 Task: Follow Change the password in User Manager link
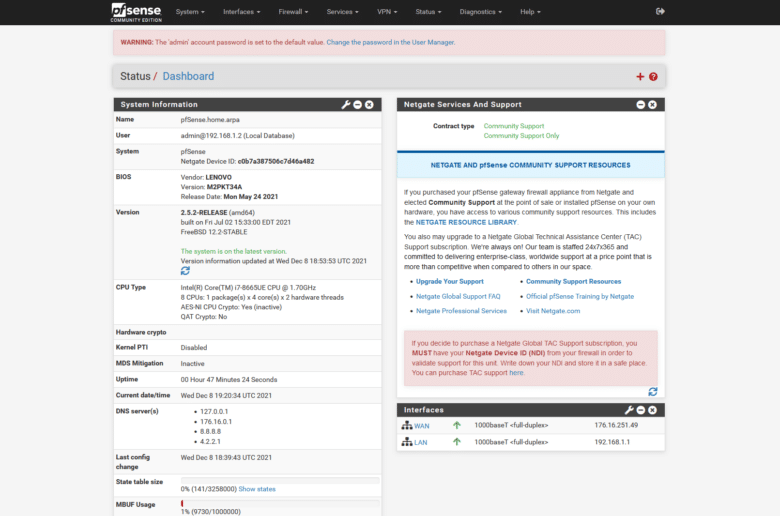(390, 42)
